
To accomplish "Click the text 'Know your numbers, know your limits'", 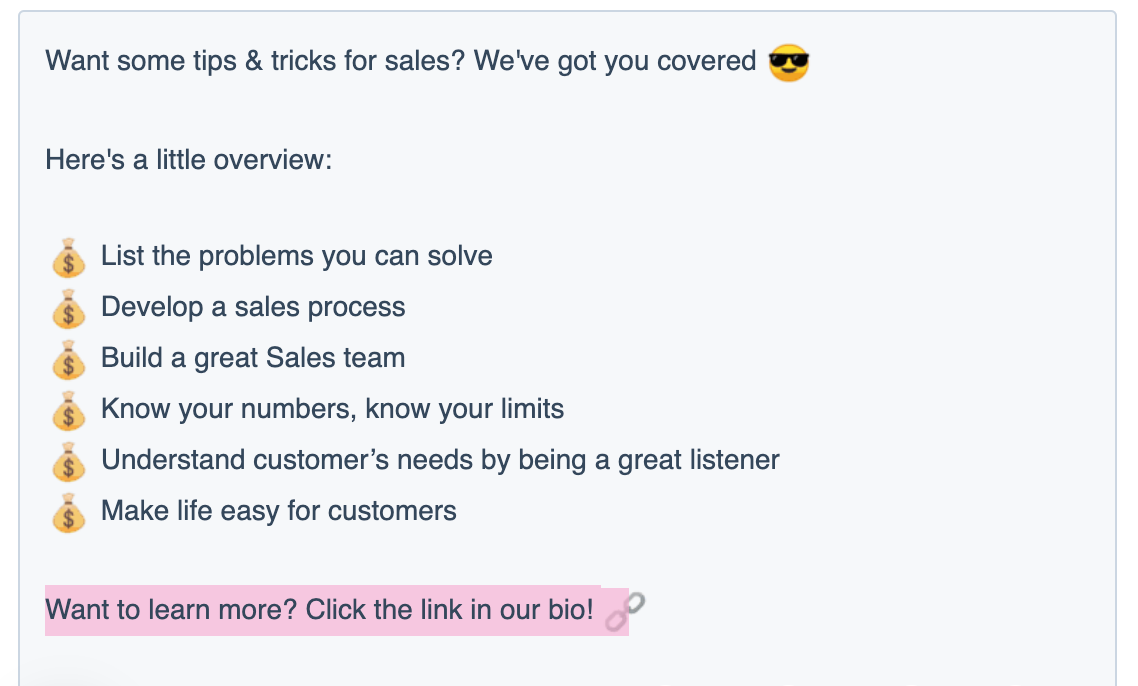I will [x=332, y=409].
